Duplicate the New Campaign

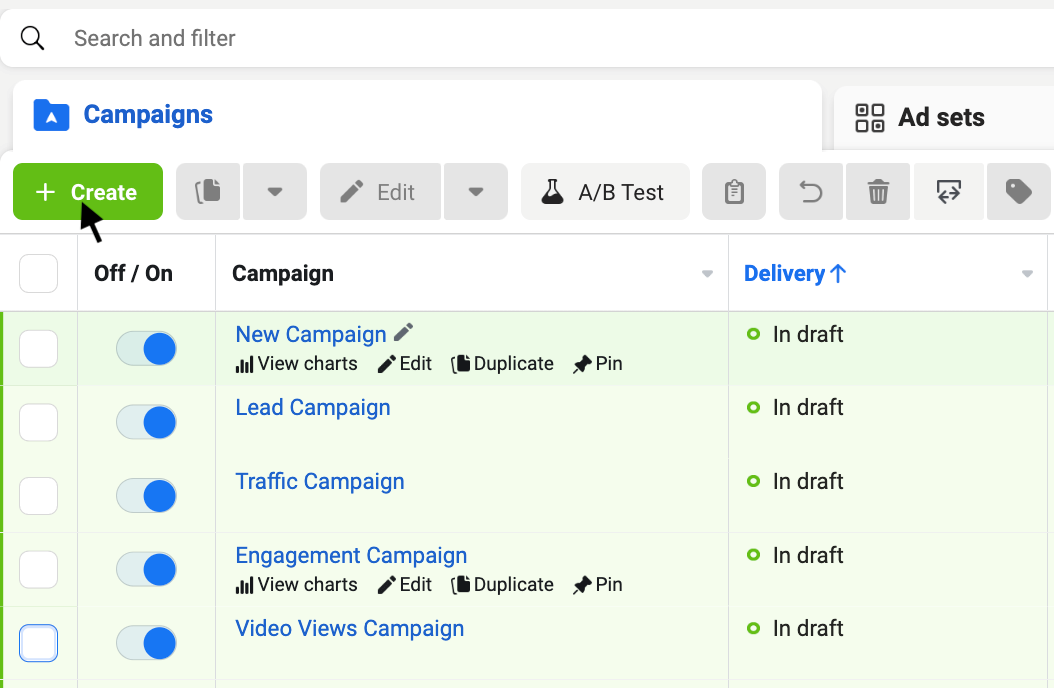coord(502,363)
